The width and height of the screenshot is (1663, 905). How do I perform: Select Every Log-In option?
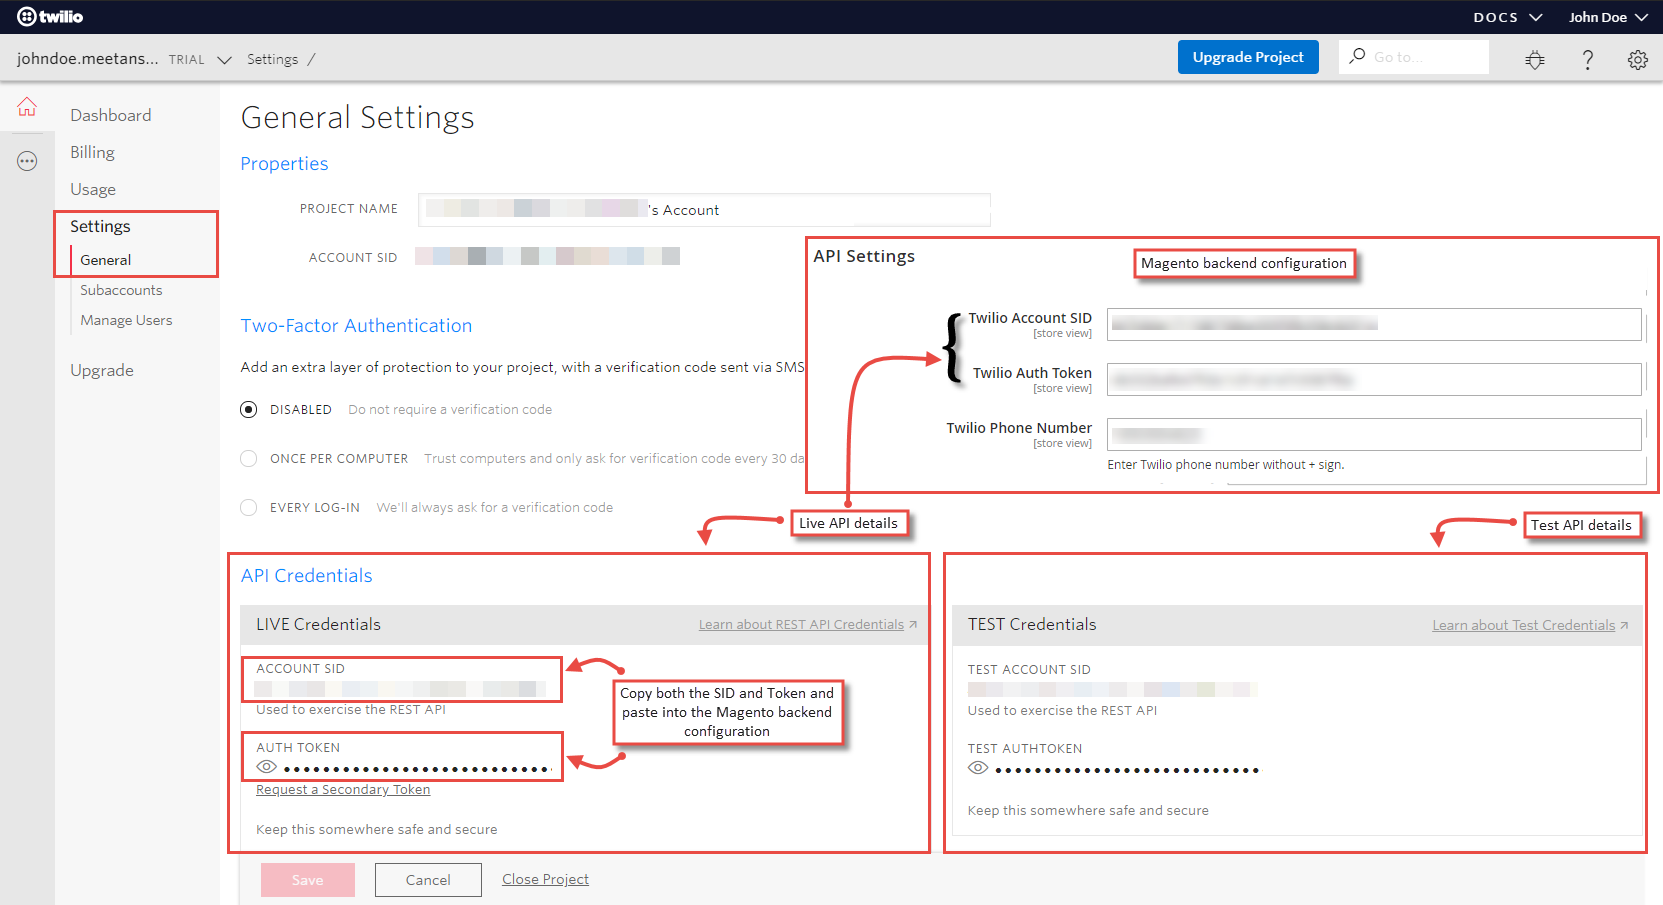[249, 507]
